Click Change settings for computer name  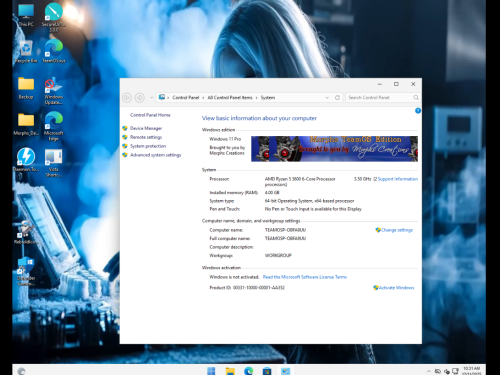pos(394,230)
